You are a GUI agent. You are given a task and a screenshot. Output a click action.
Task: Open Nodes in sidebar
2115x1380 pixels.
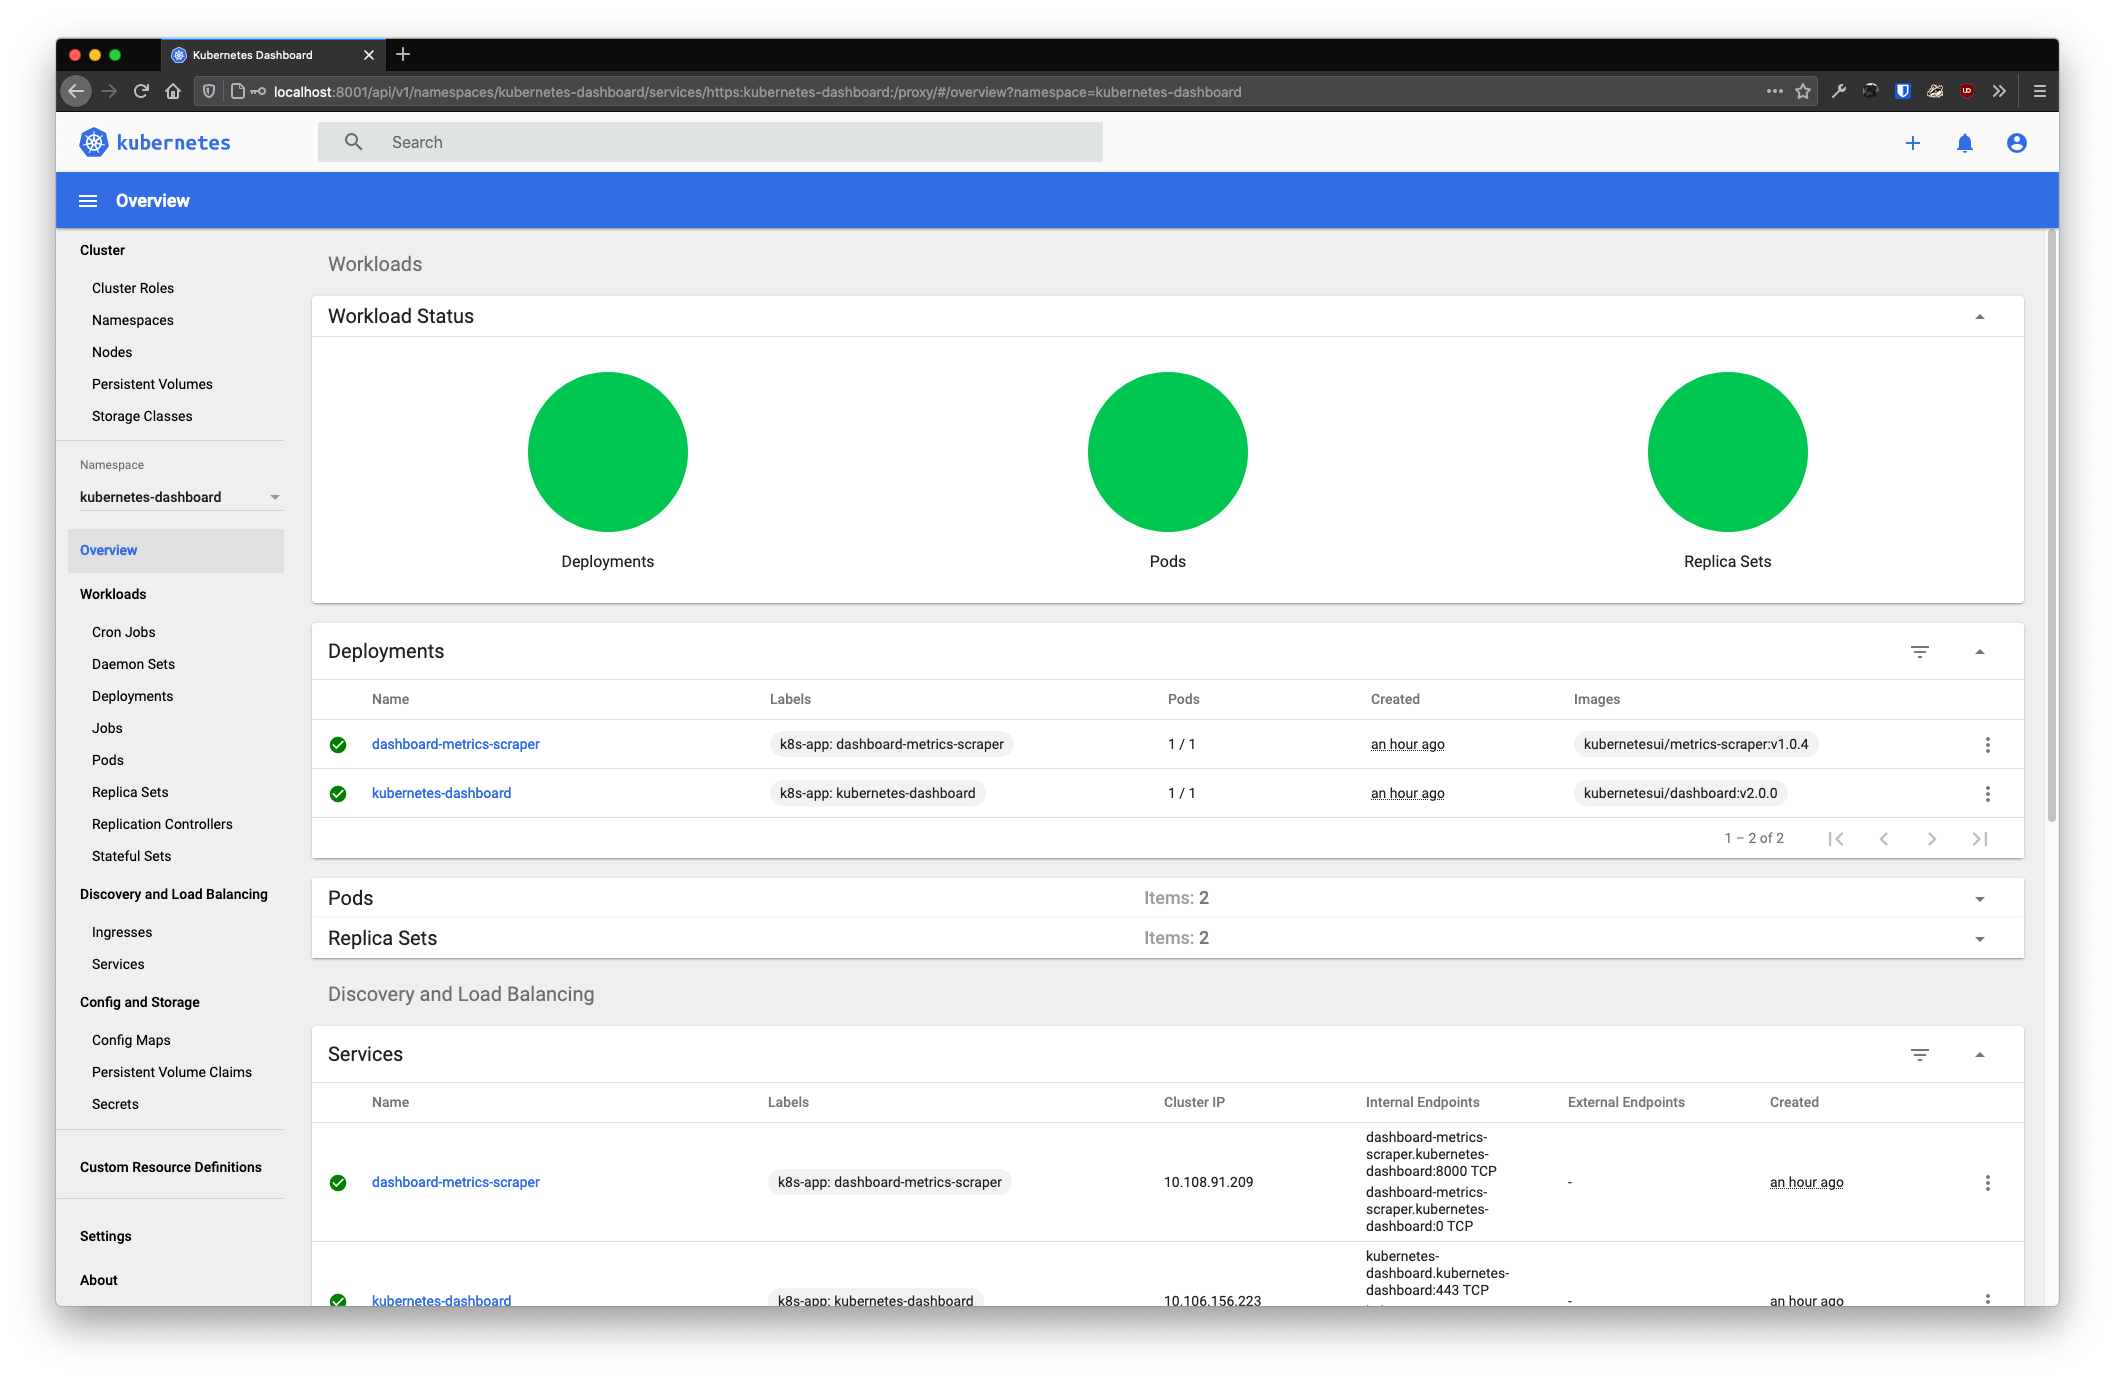112,352
